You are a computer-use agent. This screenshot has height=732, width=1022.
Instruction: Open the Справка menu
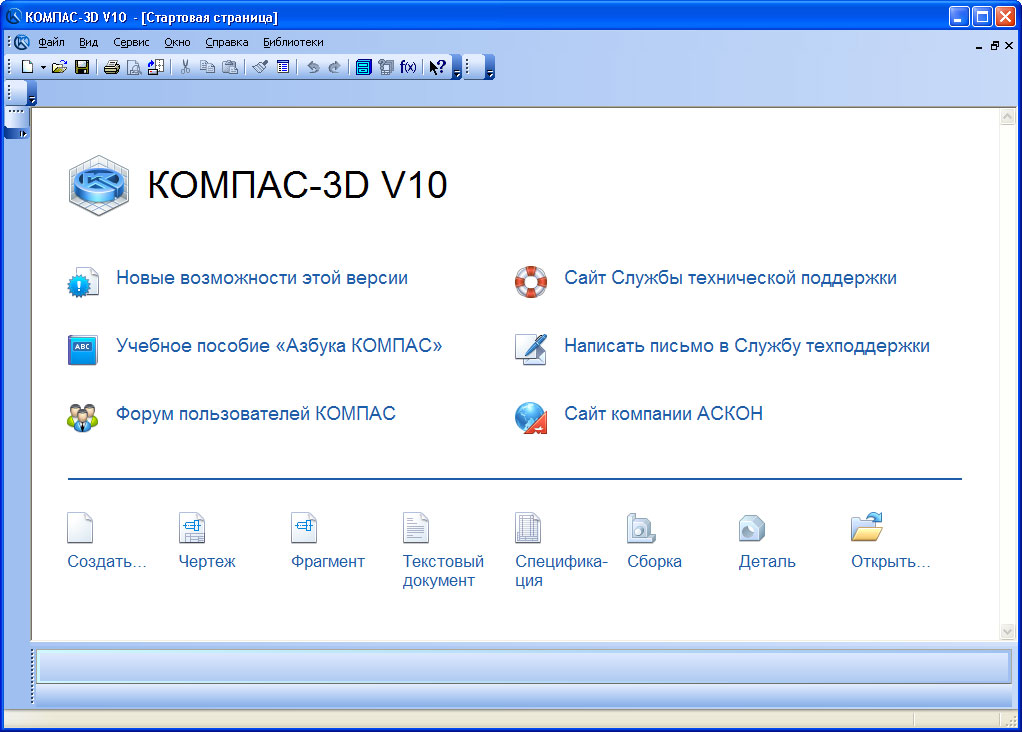point(227,42)
